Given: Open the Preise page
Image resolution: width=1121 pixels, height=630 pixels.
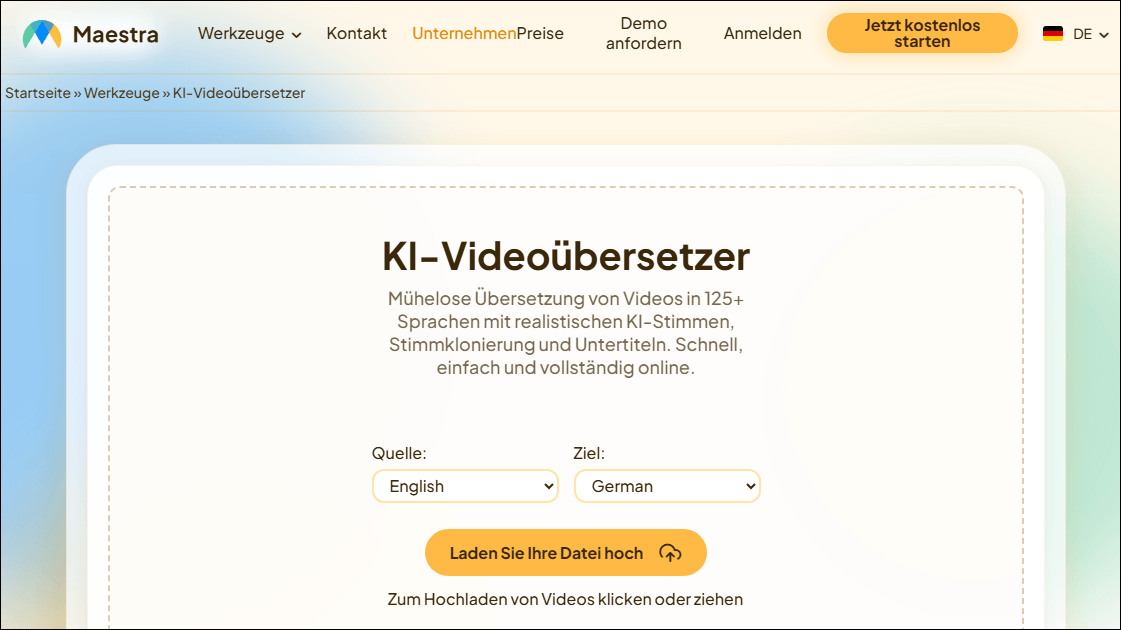Looking at the screenshot, I should [x=541, y=33].
